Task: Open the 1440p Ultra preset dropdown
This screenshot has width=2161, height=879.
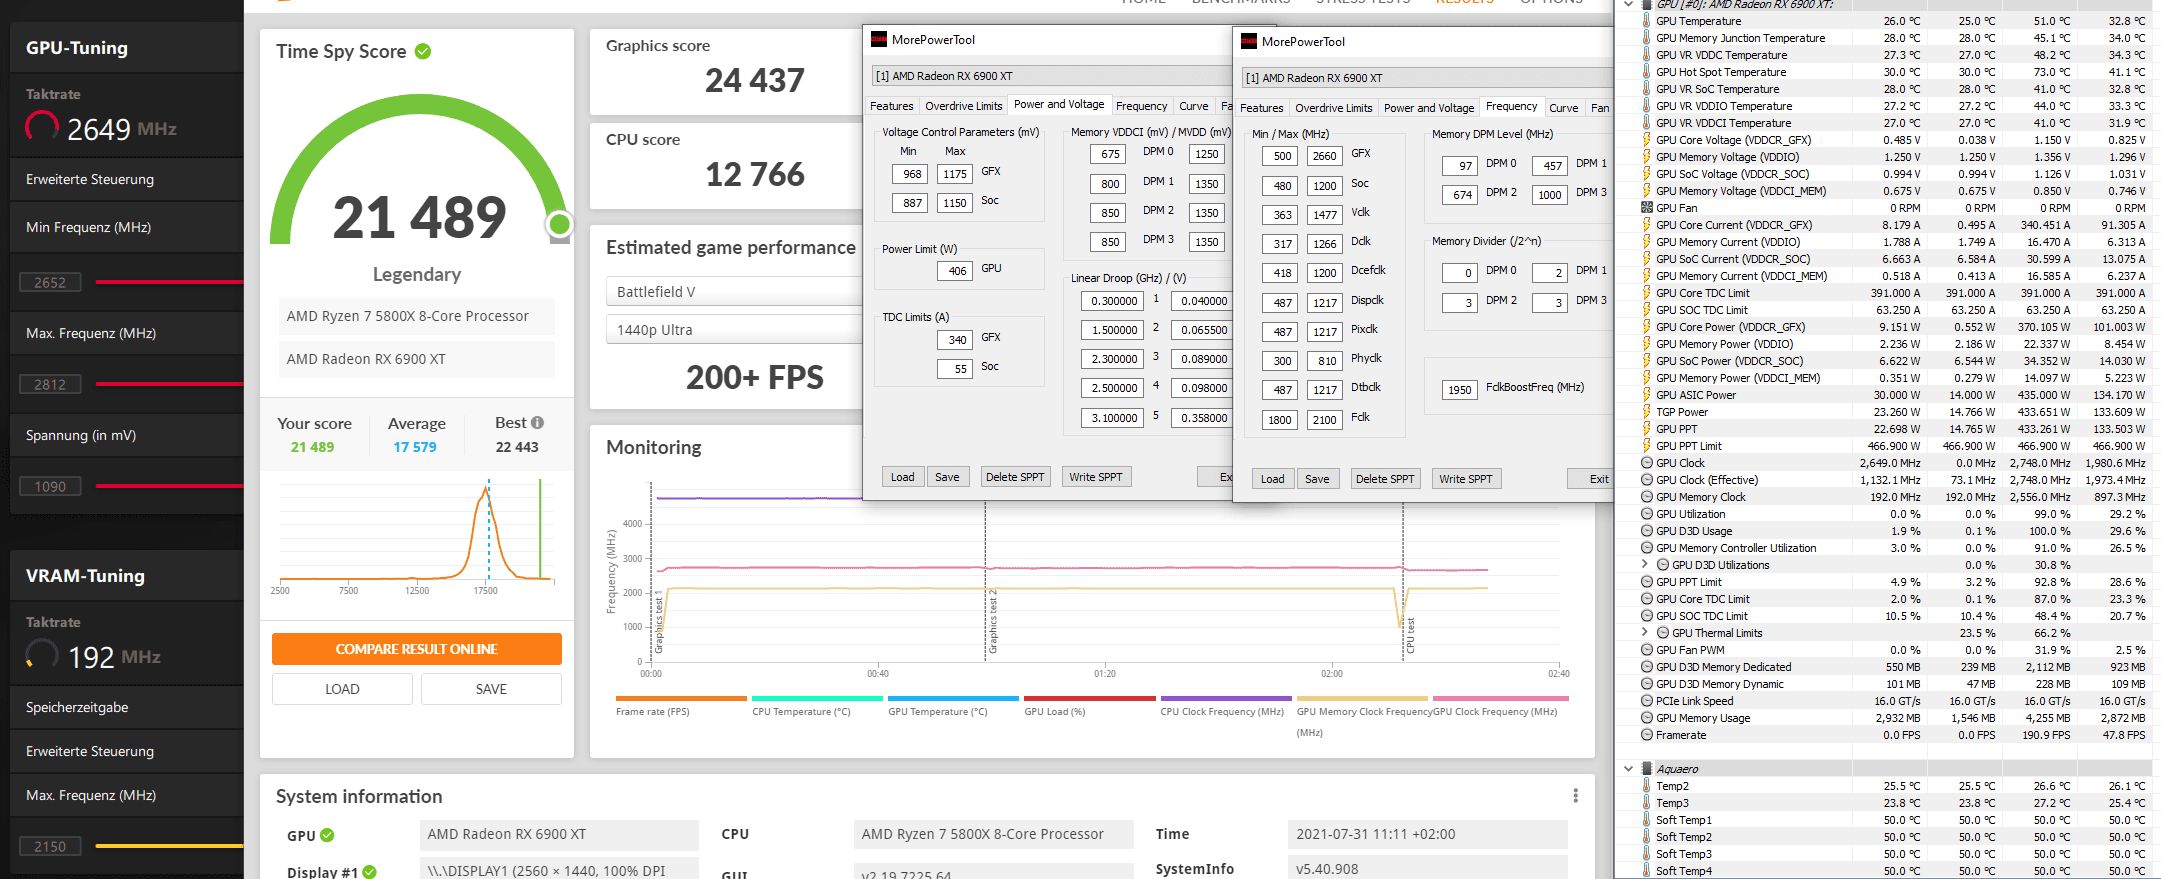Action: click(x=732, y=330)
